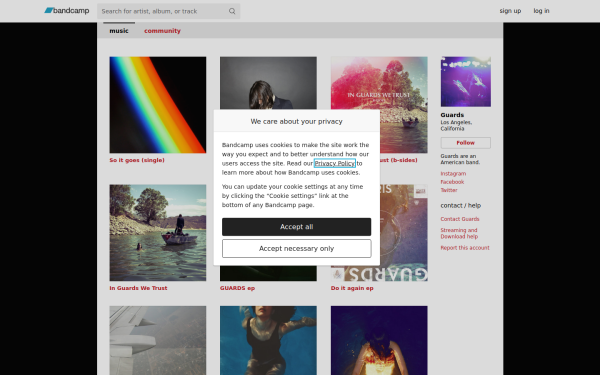Screen dimensions: 600x375
Task: Open the In Guards We Trust album cover with boat
Action: tap(158, 233)
